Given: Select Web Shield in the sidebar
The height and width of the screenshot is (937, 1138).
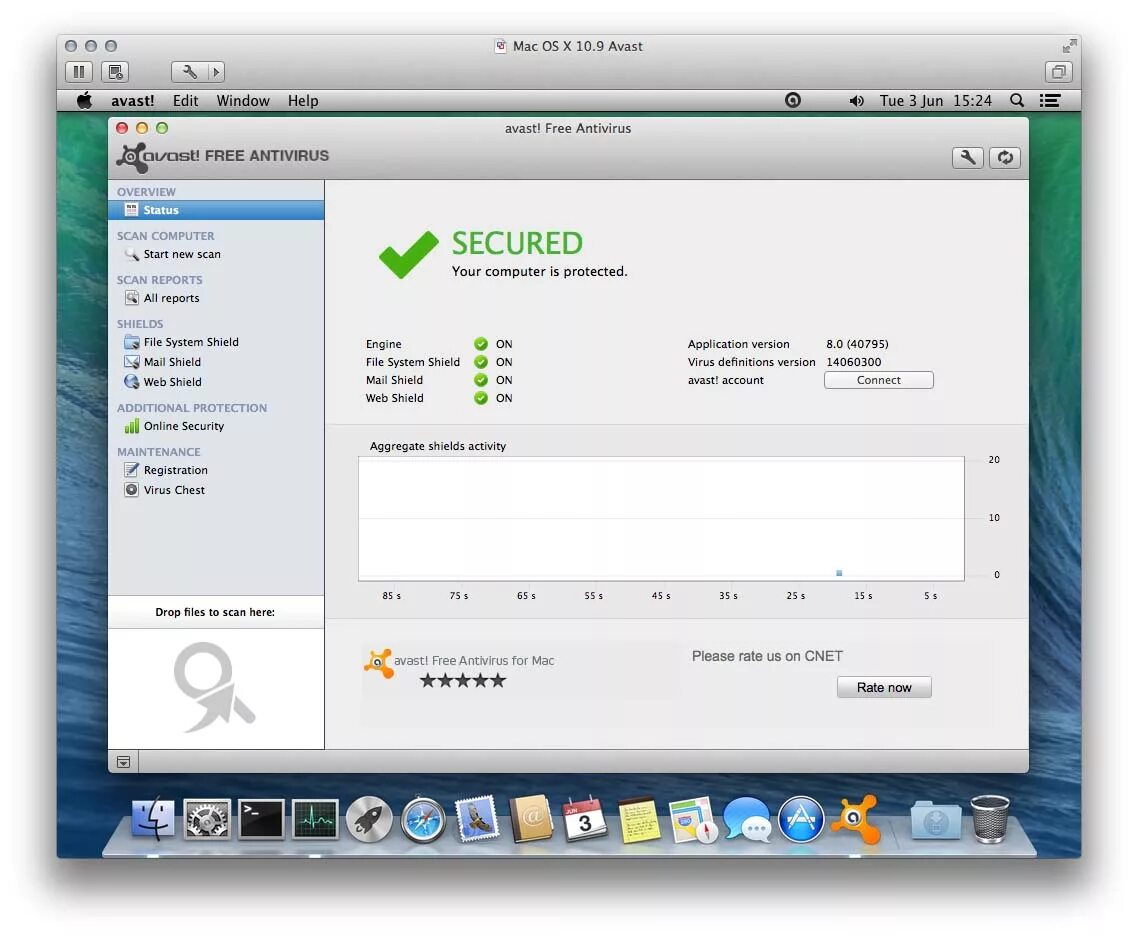Looking at the screenshot, I should (173, 382).
